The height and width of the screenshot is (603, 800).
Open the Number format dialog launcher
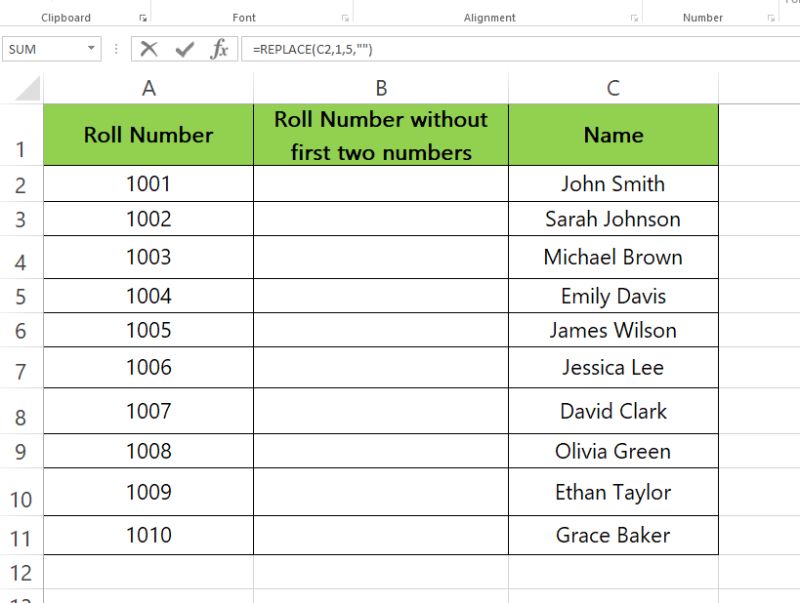click(771, 16)
